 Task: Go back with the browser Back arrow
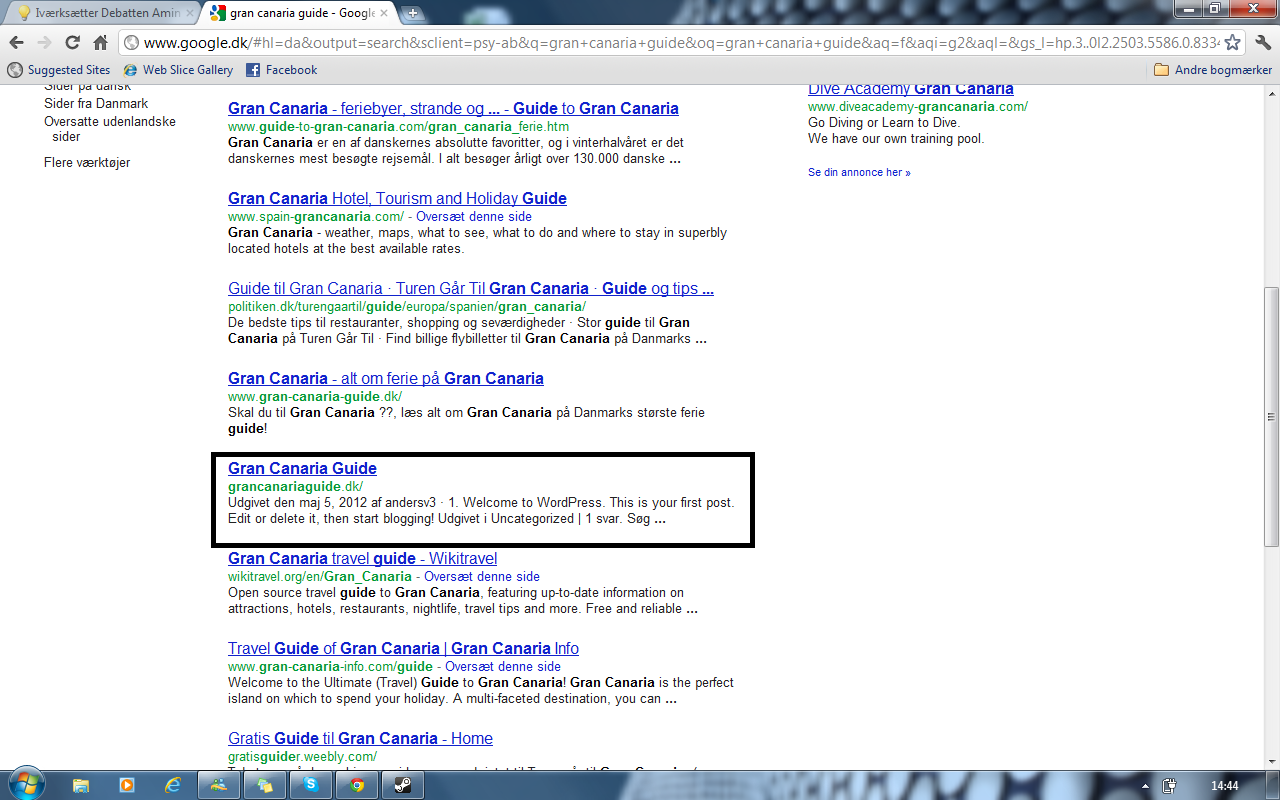coord(17,43)
